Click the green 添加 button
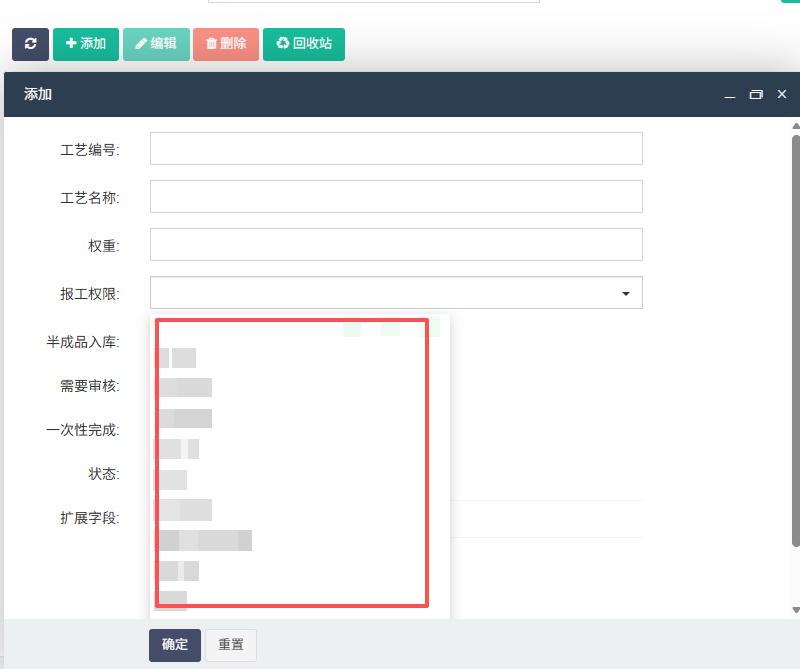 tap(86, 44)
